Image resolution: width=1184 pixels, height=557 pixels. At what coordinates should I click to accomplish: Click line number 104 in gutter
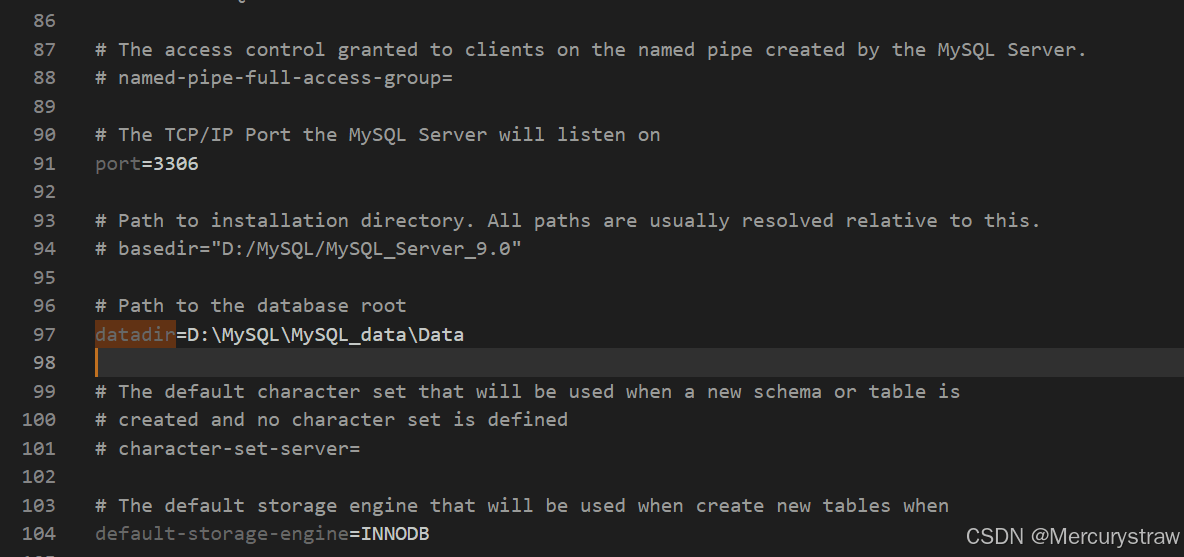click(39, 534)
